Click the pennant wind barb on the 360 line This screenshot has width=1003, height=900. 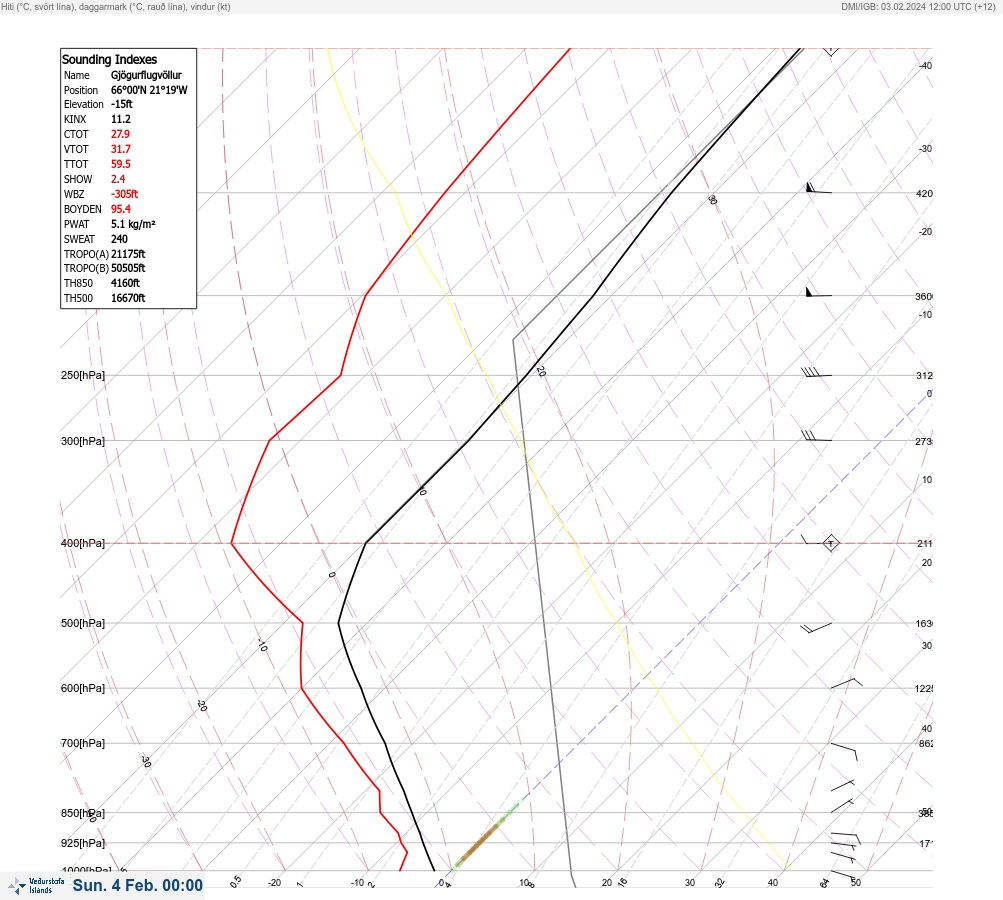coord(818,292)
